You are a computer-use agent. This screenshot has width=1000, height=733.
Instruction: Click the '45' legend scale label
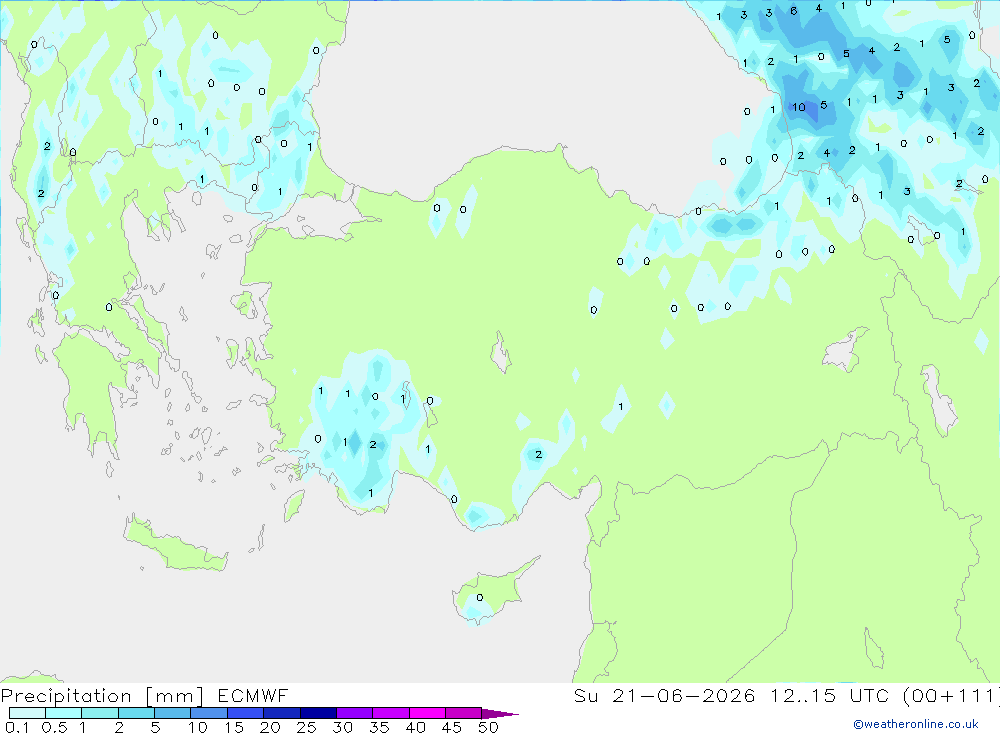pyautogui.click(x=452, y=727)
